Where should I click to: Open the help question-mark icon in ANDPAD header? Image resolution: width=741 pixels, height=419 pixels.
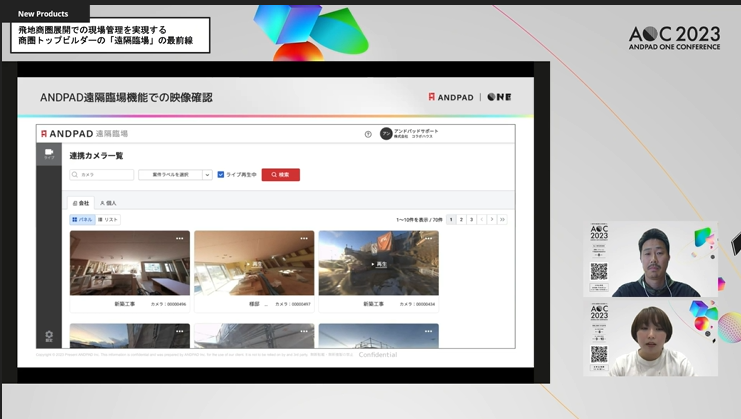tap(368, 134)
